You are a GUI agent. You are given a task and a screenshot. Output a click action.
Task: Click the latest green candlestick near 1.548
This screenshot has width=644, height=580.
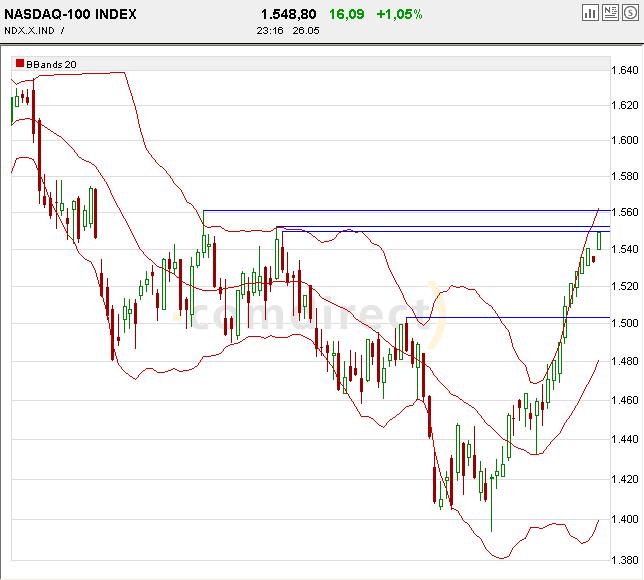(x=599, y=241)
